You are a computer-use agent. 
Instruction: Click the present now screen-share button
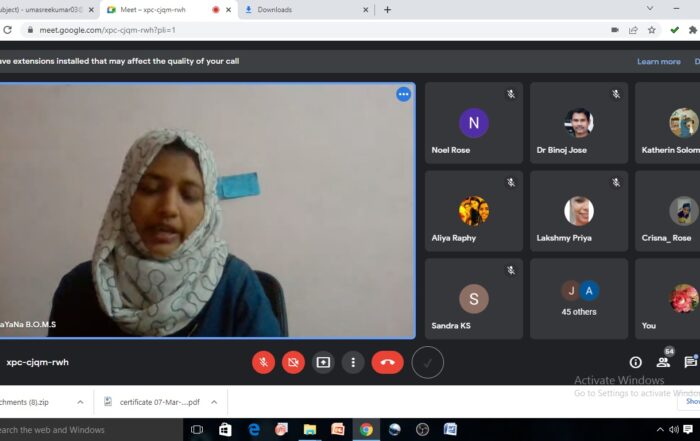[323, 362]
